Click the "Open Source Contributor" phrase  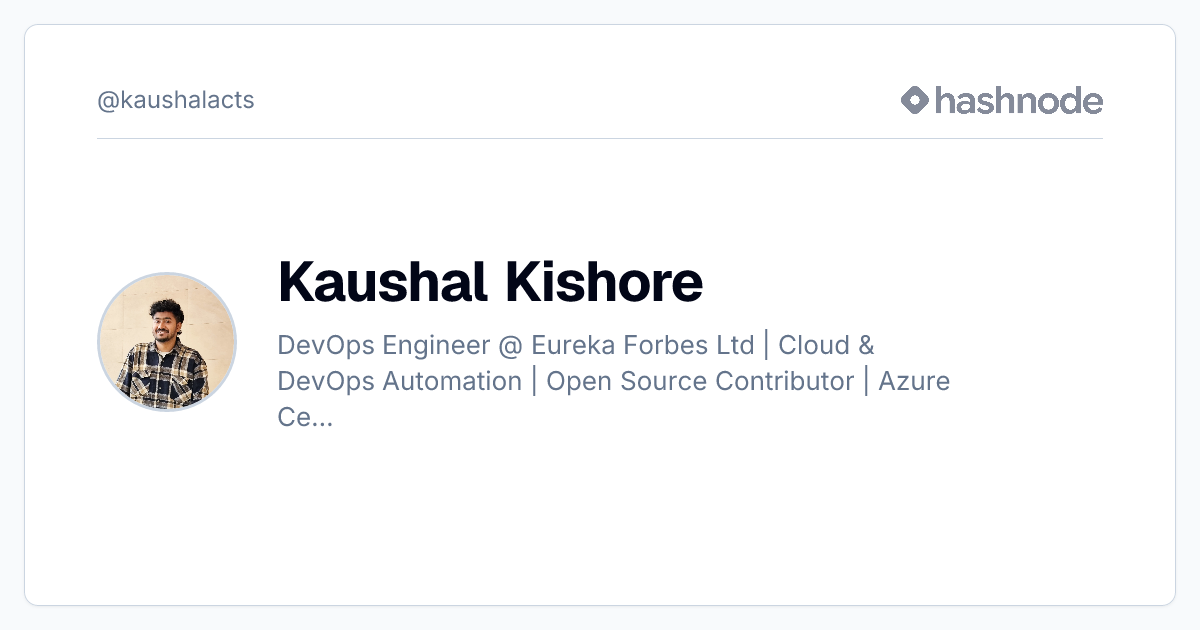(700, 381)
